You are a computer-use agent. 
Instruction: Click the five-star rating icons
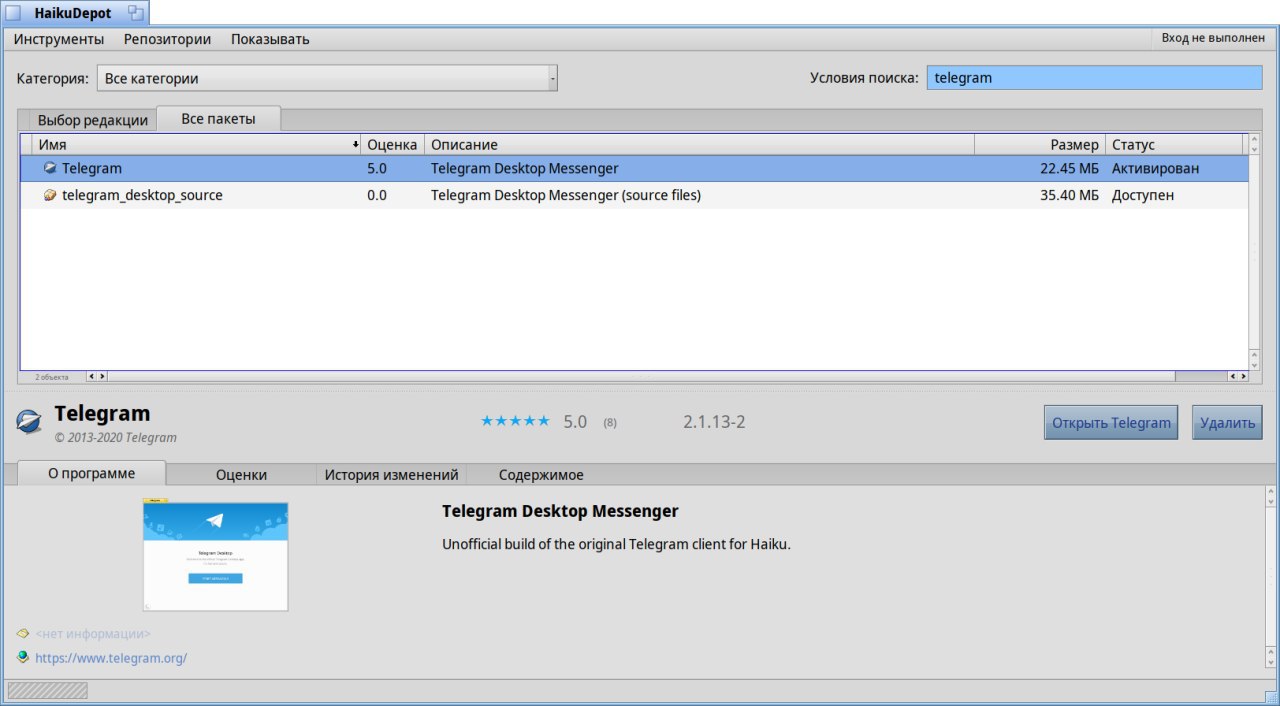[x=515, y=421]
